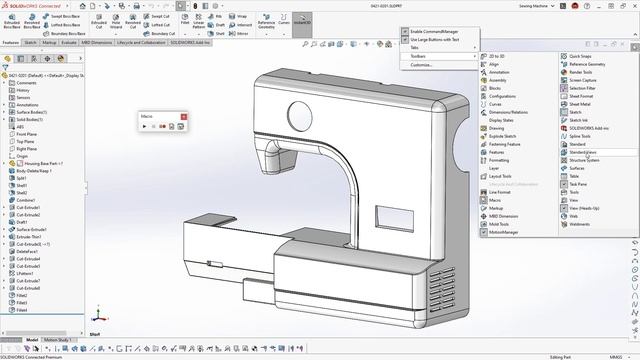Activate the Extruded Cut tool
The width and height of the screenshot is (640, 360).
(99, 21)
